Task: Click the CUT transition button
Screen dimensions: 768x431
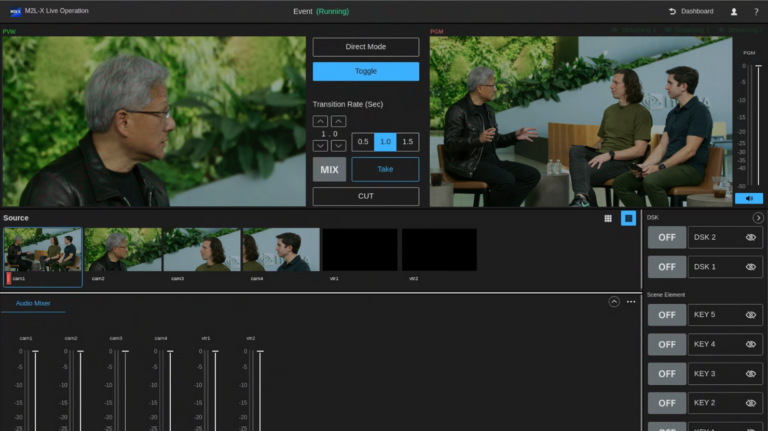Action: (x=365, y=196)
